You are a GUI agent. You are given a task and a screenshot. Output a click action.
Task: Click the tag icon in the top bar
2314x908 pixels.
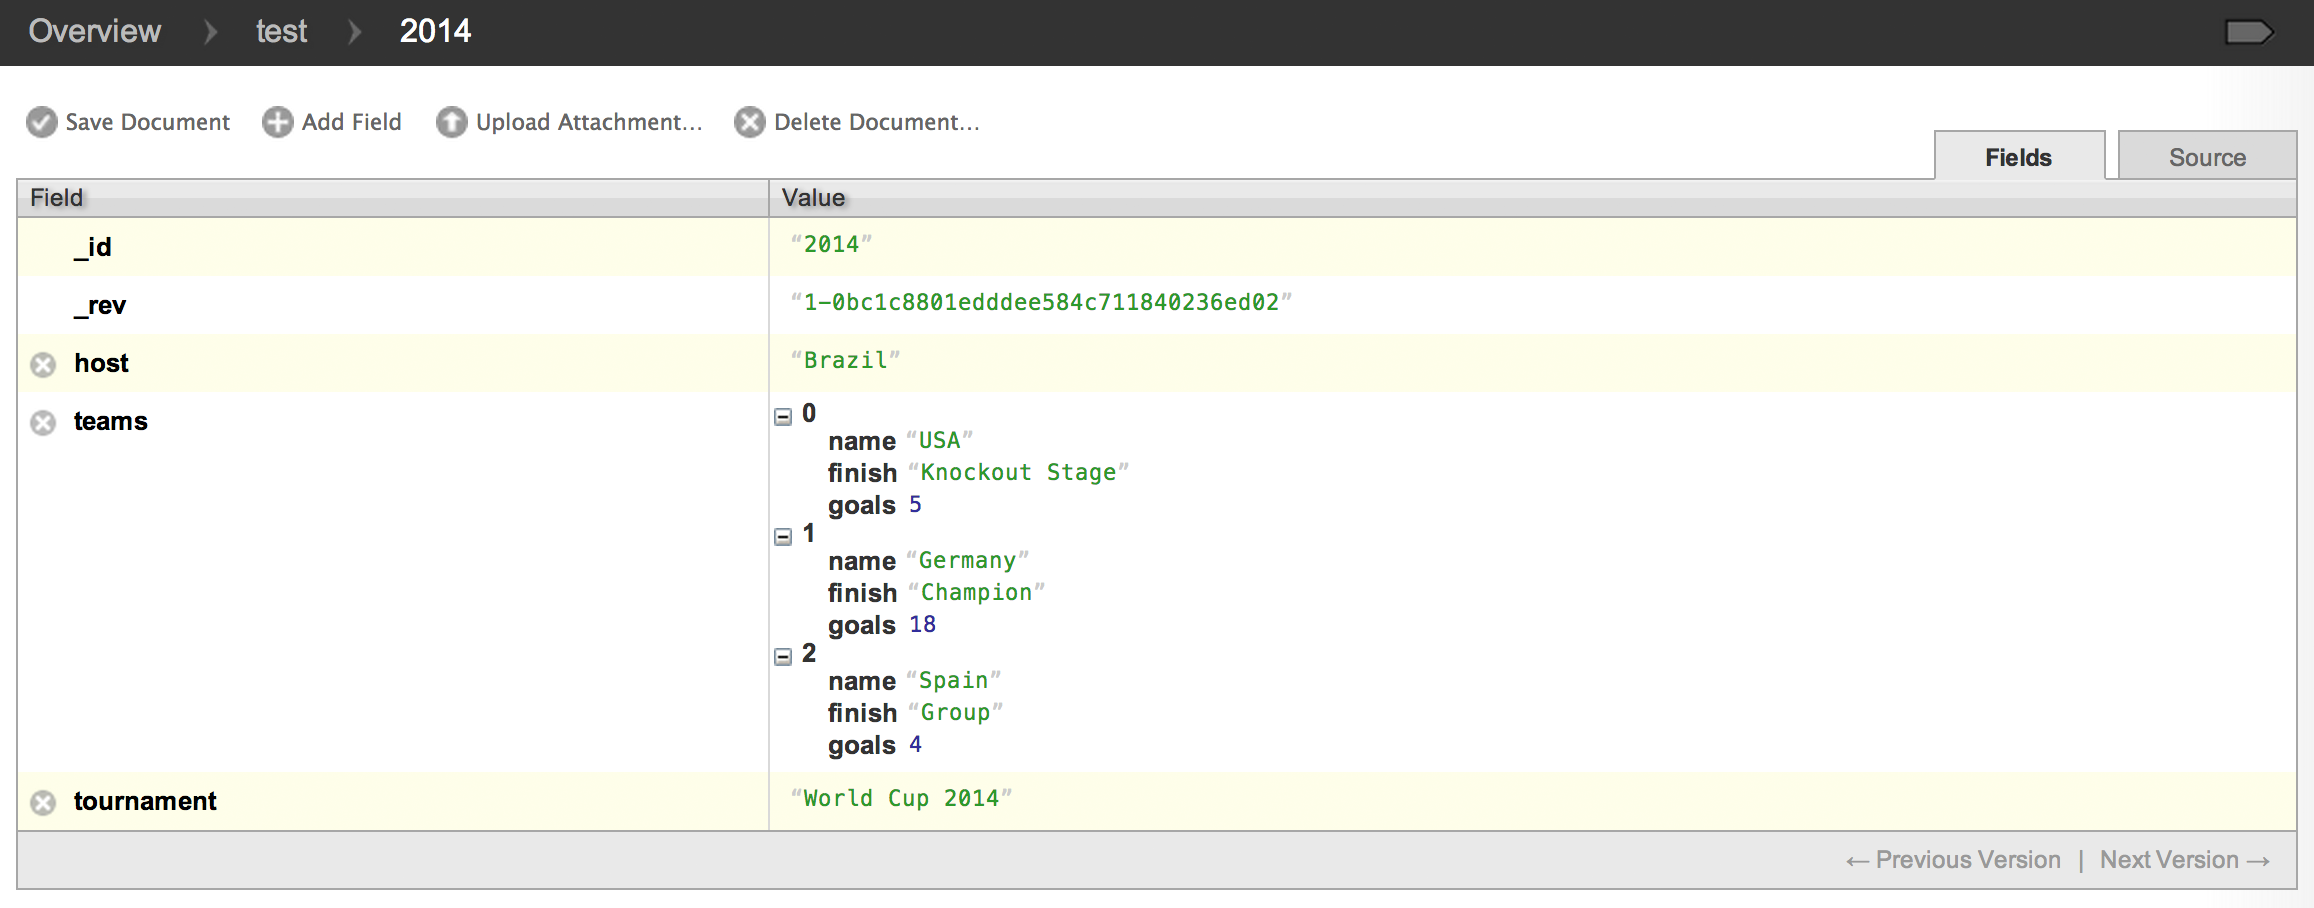pyautogui.click(x=2249, y=33)
